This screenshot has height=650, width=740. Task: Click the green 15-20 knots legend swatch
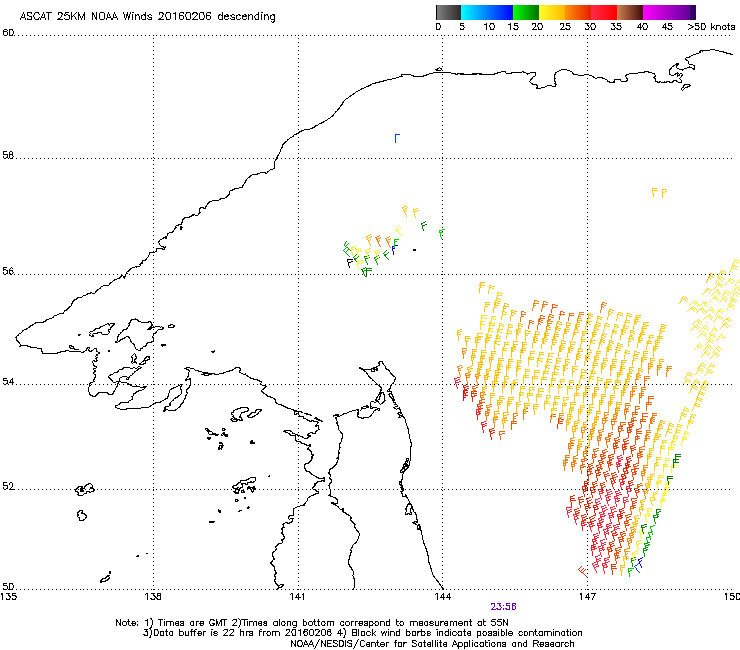pos(526,12)
